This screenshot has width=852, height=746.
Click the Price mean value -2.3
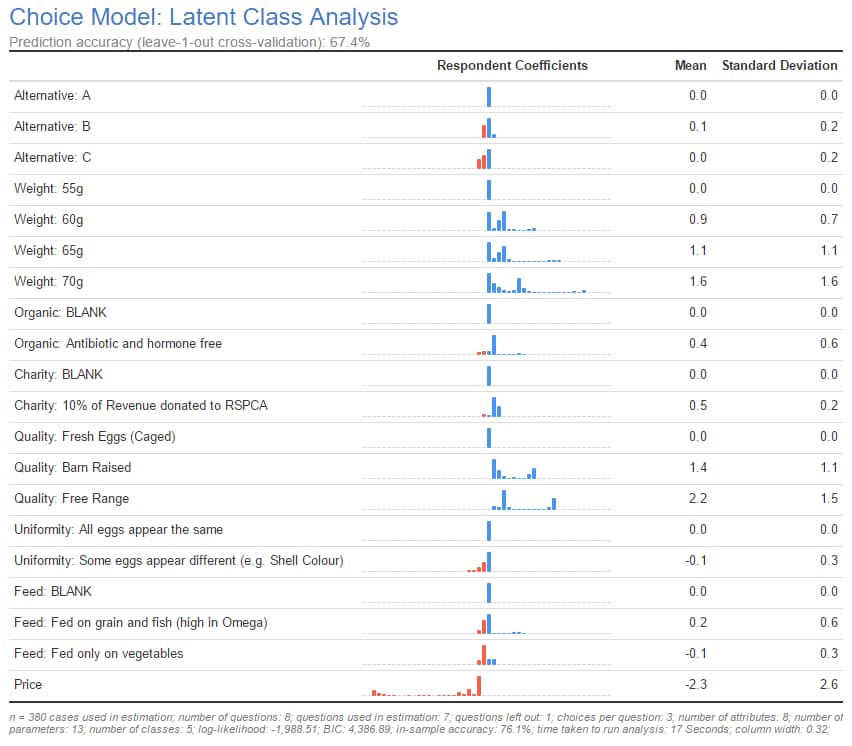click(x=697, y=685)
